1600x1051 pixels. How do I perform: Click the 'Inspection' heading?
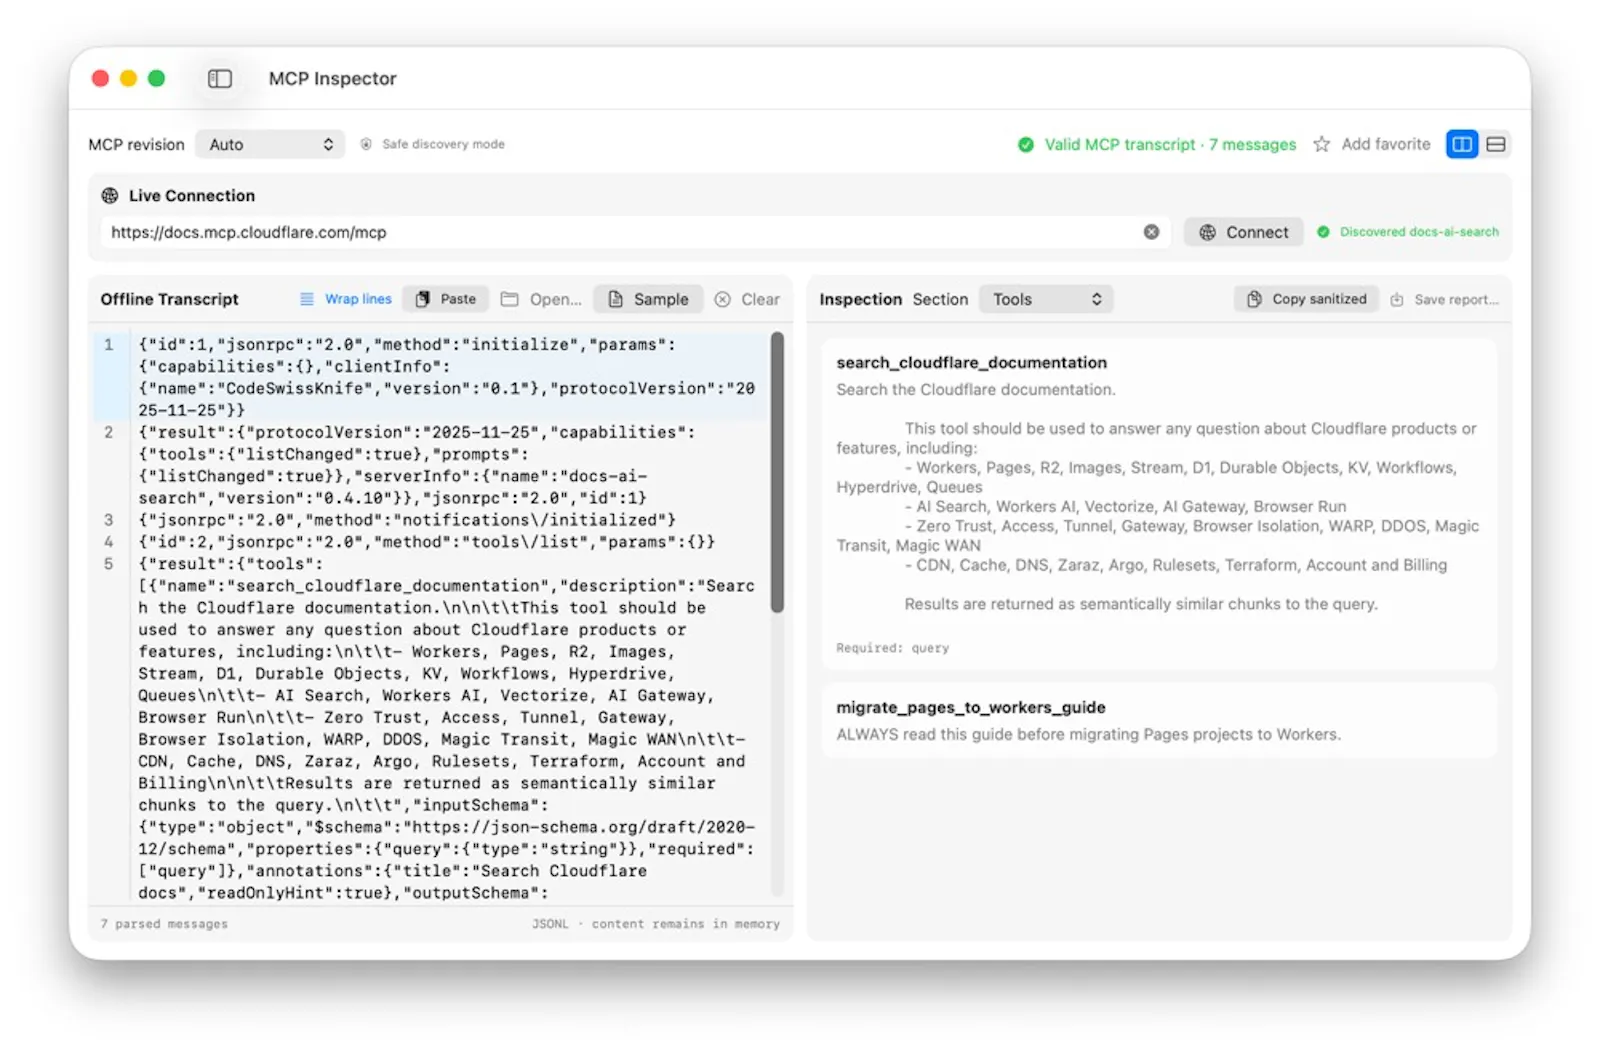pos(860,300)
